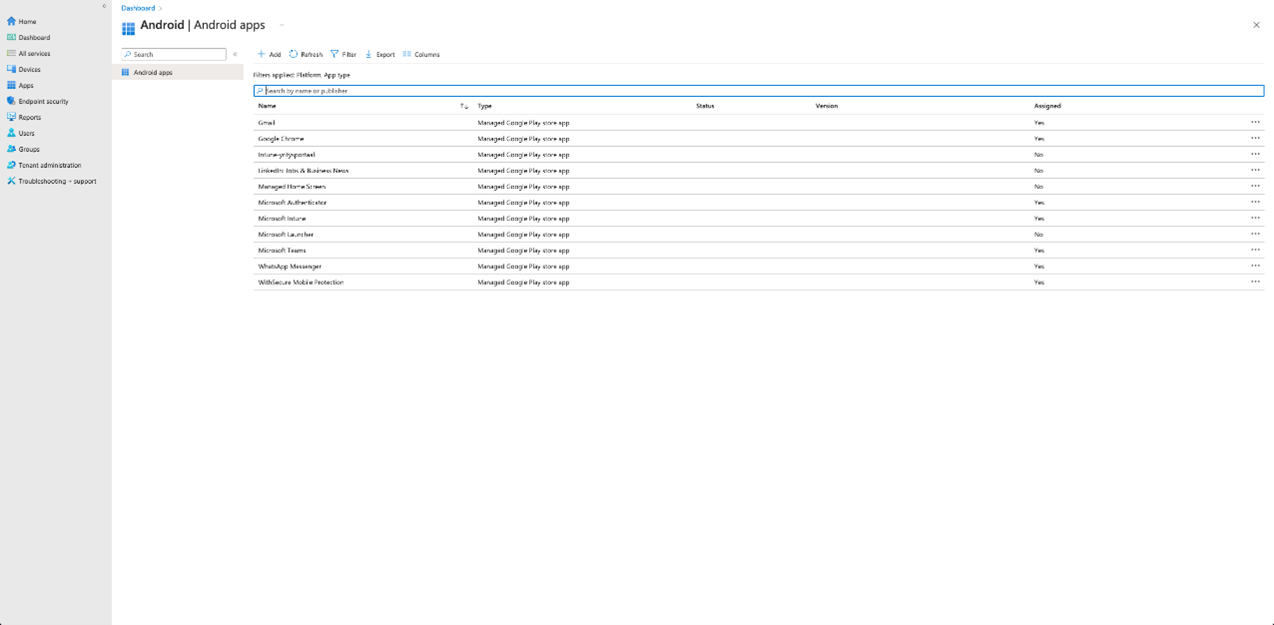Click the Export download icon

(369, 54)
